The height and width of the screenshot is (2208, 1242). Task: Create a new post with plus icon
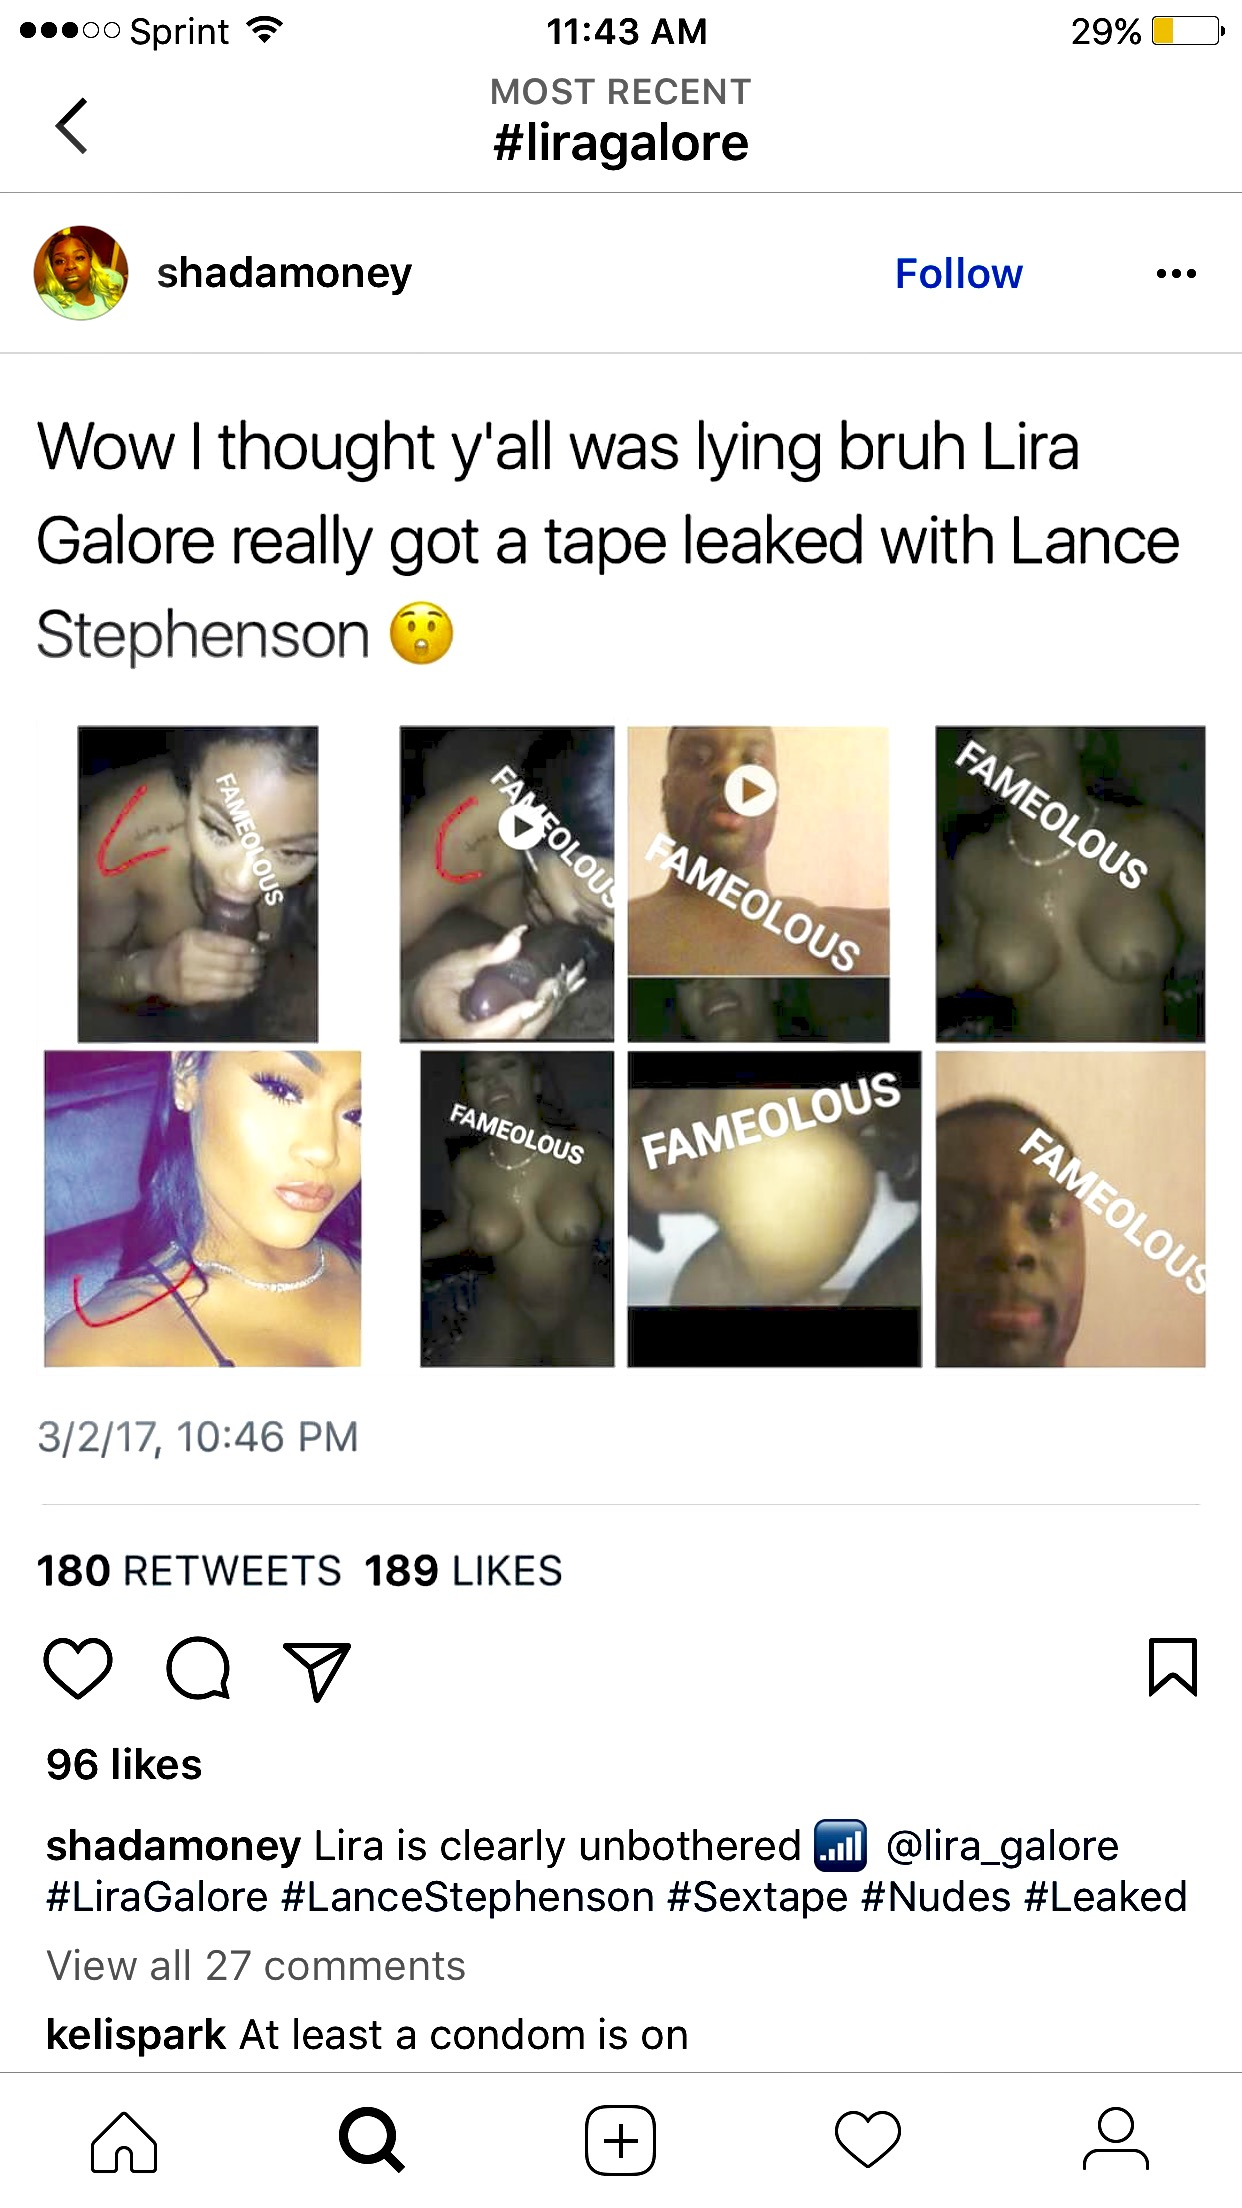click(620, 2141)
